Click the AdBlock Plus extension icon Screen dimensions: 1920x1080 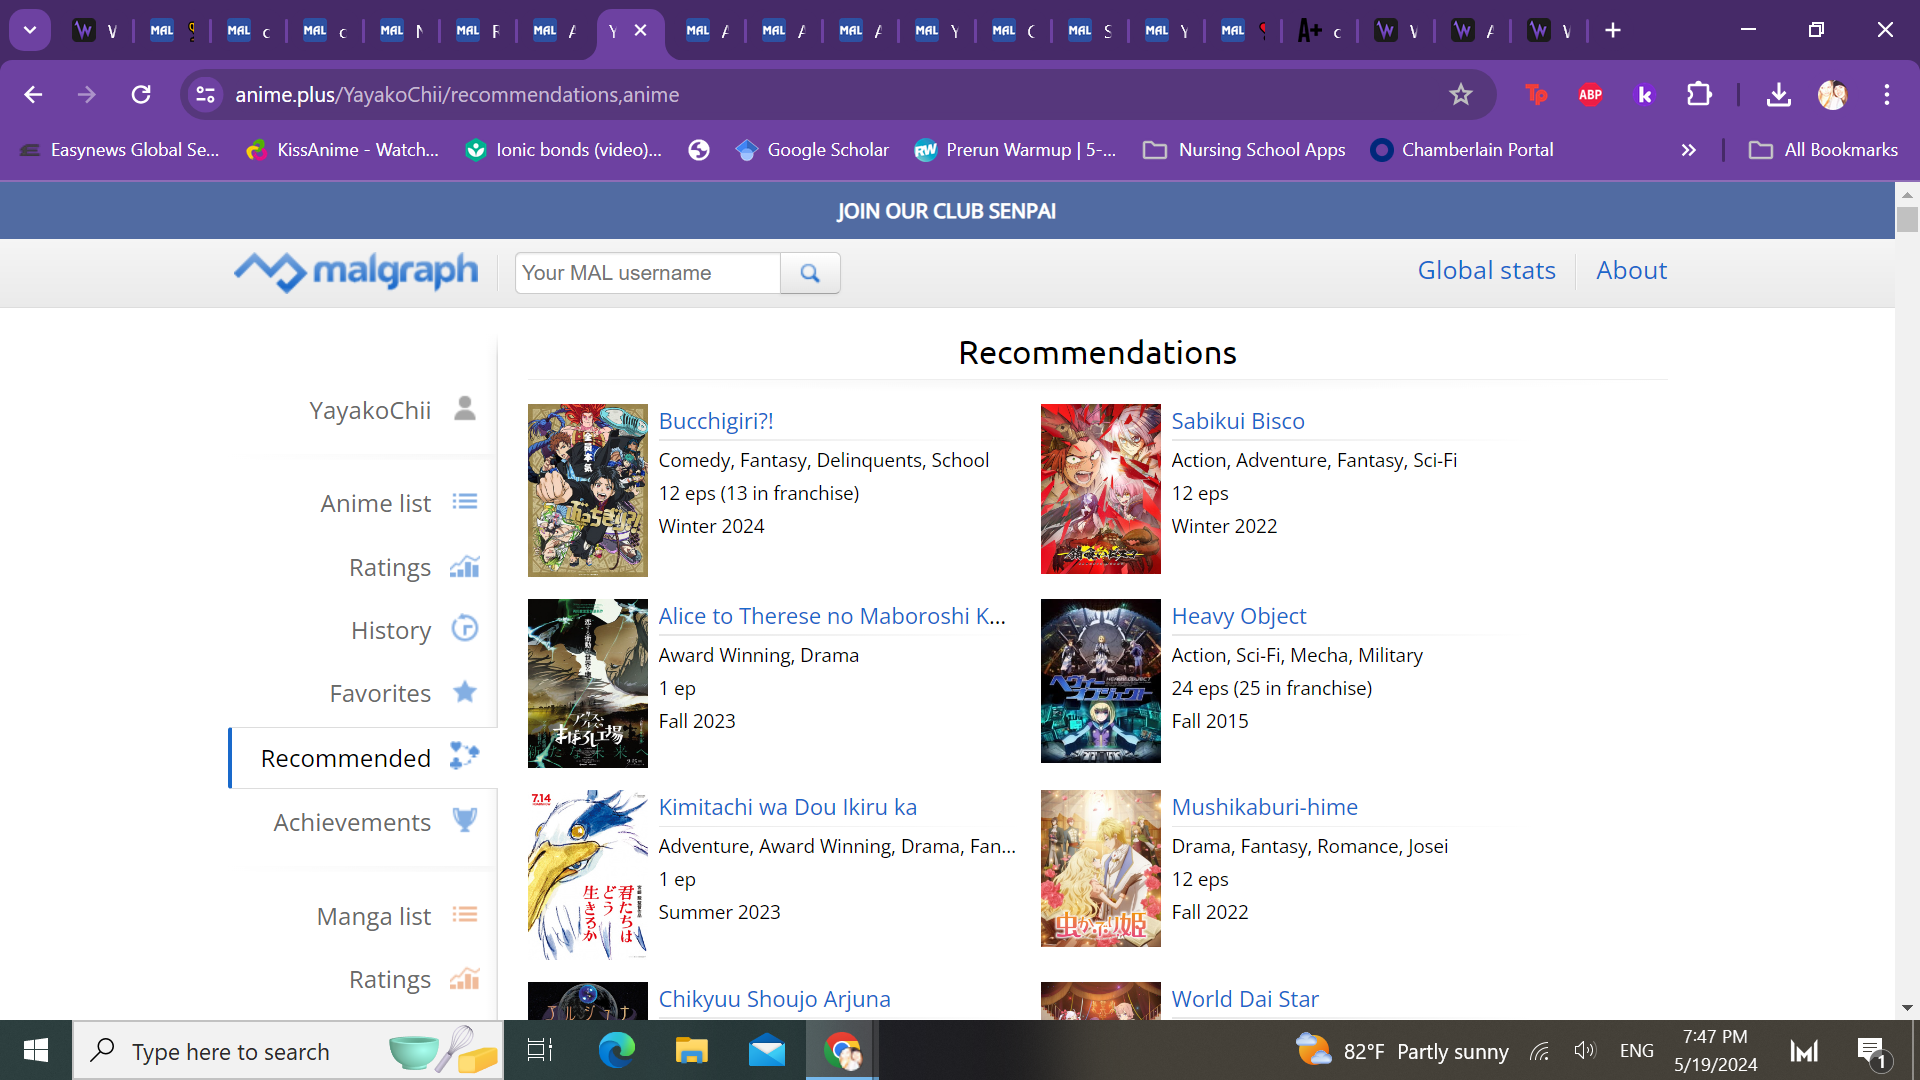click(1590, 95)
